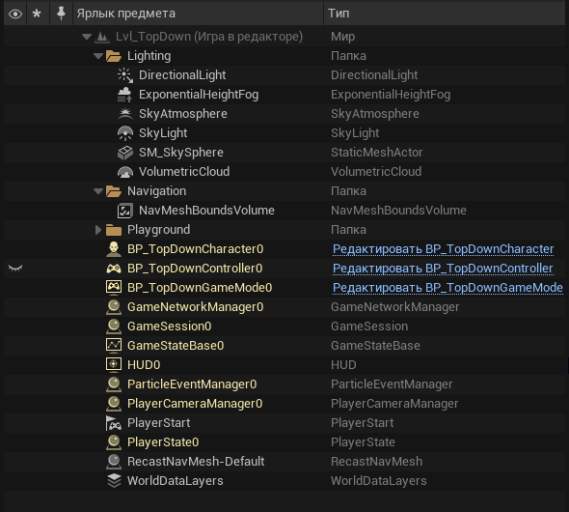Select the GameNetworkManager0 label
The width and height of the screenshot is (569, 512).
[195, 307]
